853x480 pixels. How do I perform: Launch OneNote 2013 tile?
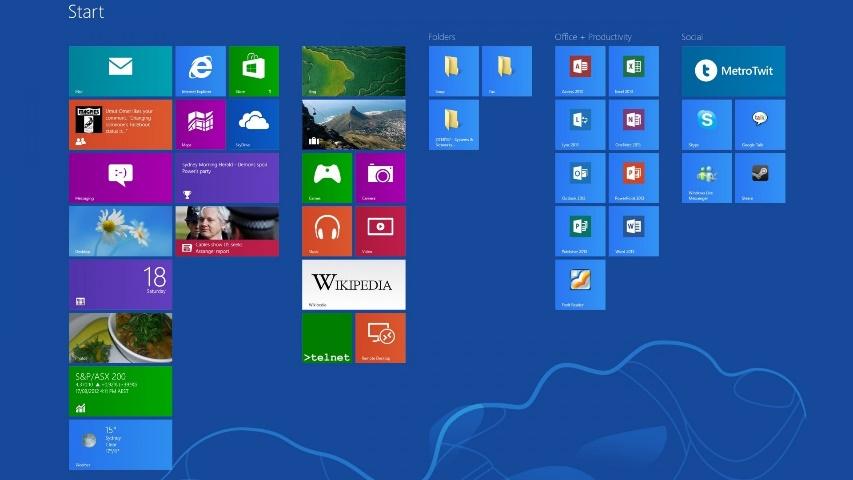633,125
